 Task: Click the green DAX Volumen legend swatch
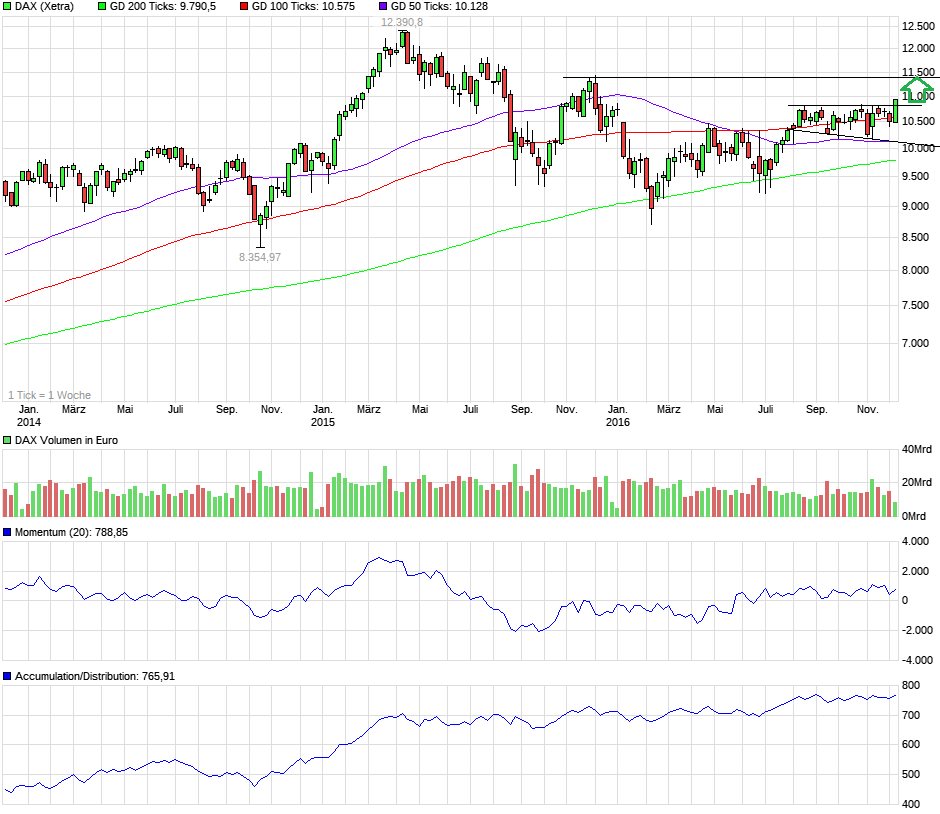[7, 441]
